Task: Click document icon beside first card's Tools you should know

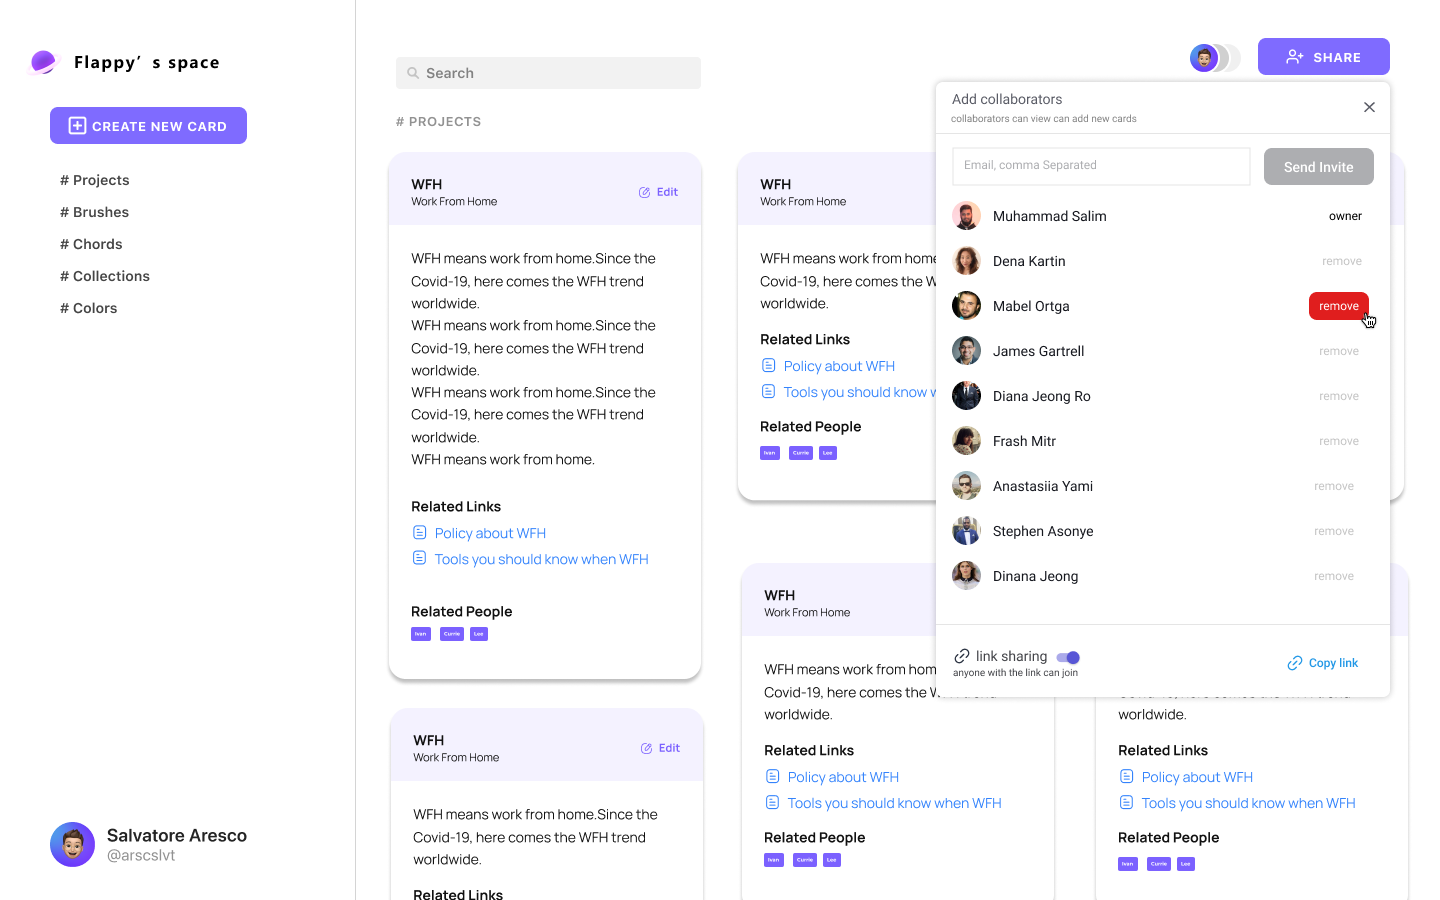Action: 420,558
